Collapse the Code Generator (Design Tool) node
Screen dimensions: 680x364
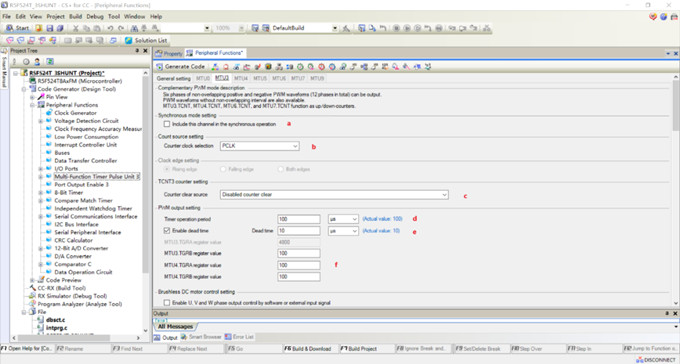24,89
